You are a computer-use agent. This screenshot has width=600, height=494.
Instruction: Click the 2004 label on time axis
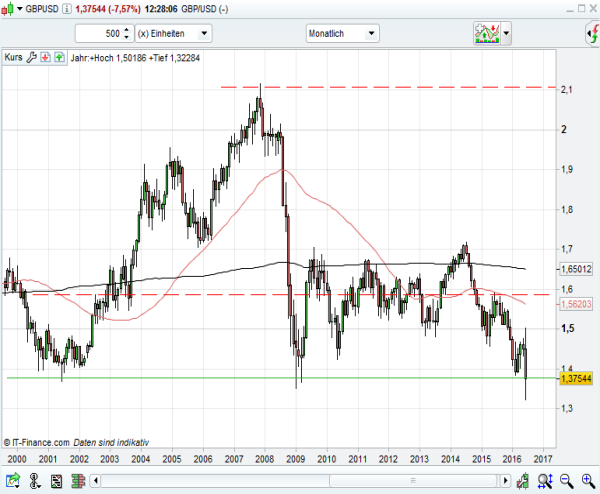(x=141, y=459)
